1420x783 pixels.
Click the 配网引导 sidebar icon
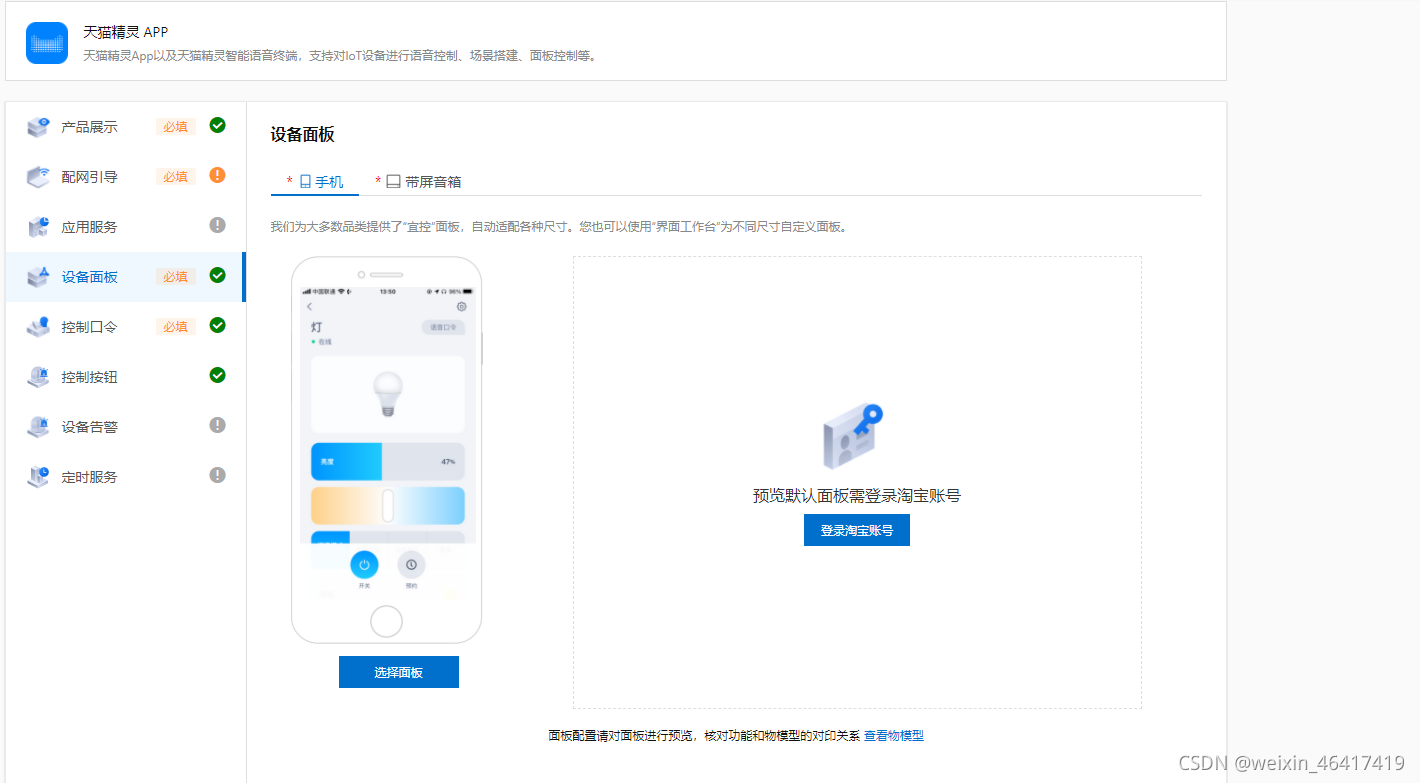point(38,177)
